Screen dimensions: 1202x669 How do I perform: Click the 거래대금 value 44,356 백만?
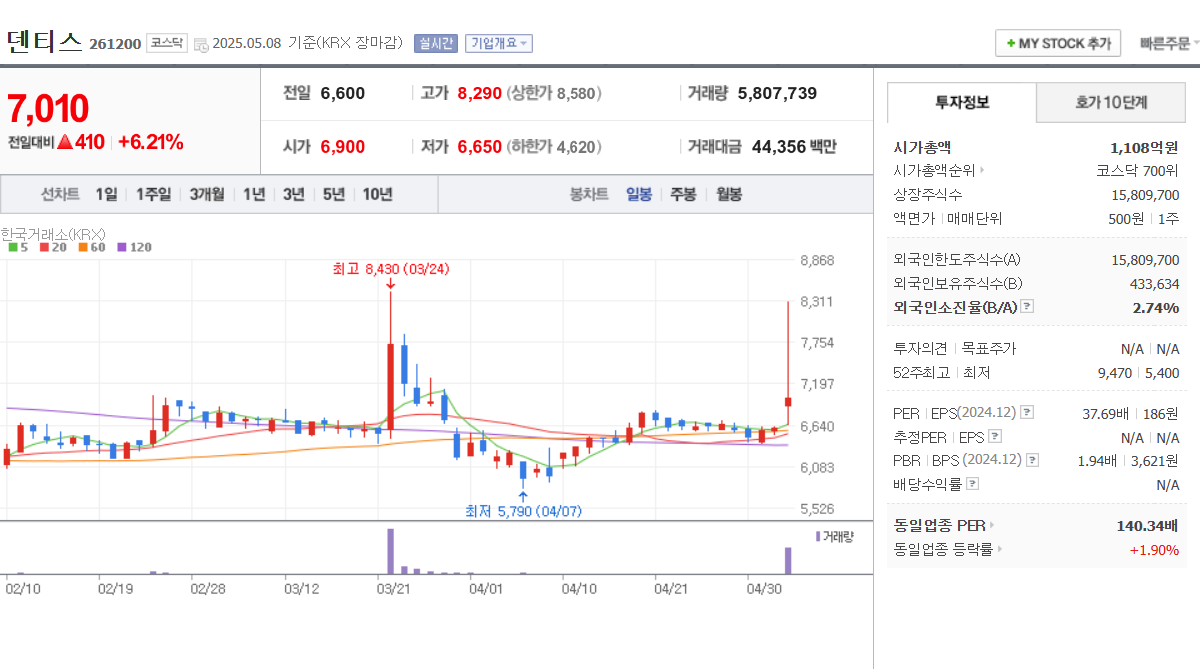[x=794, y=147]
